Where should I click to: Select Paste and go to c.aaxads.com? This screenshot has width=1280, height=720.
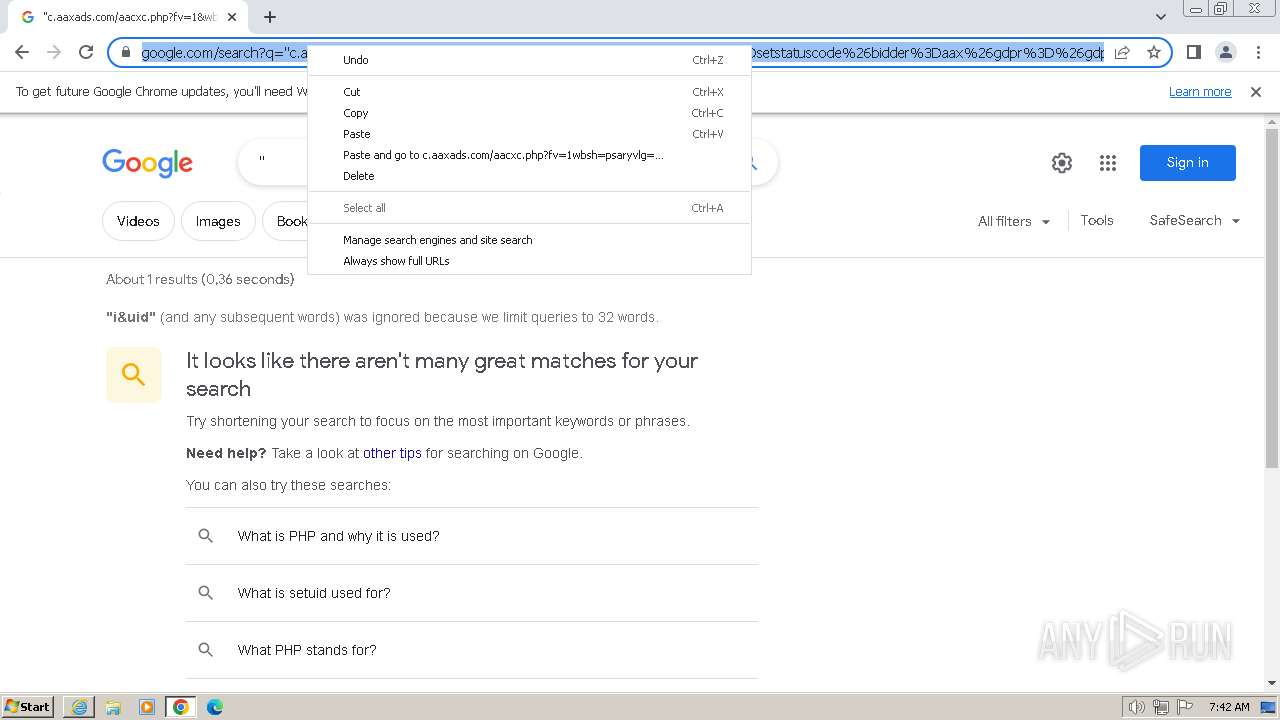[x=529, y=155]
